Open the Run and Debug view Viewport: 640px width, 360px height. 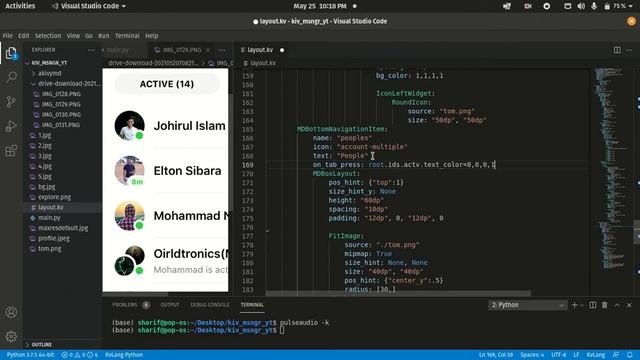pyautogui.click(x=11, y=126)
